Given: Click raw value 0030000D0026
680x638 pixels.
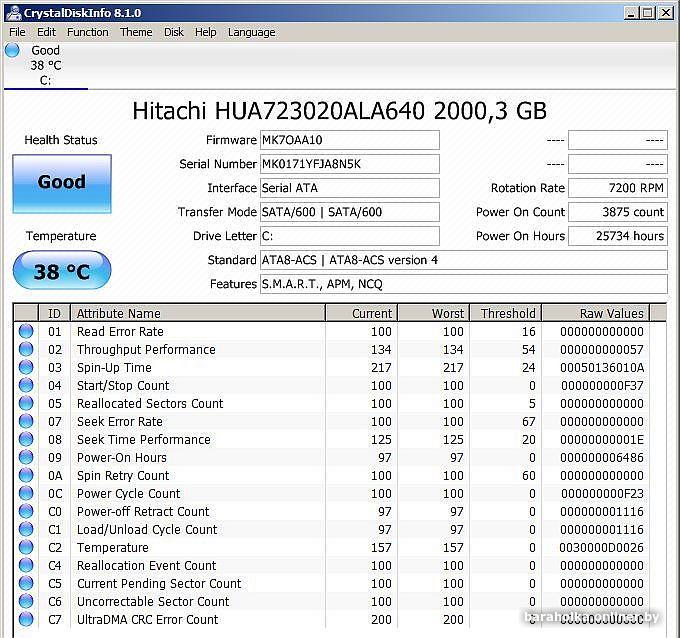Looking at the screenshot, I should (602, 547).
